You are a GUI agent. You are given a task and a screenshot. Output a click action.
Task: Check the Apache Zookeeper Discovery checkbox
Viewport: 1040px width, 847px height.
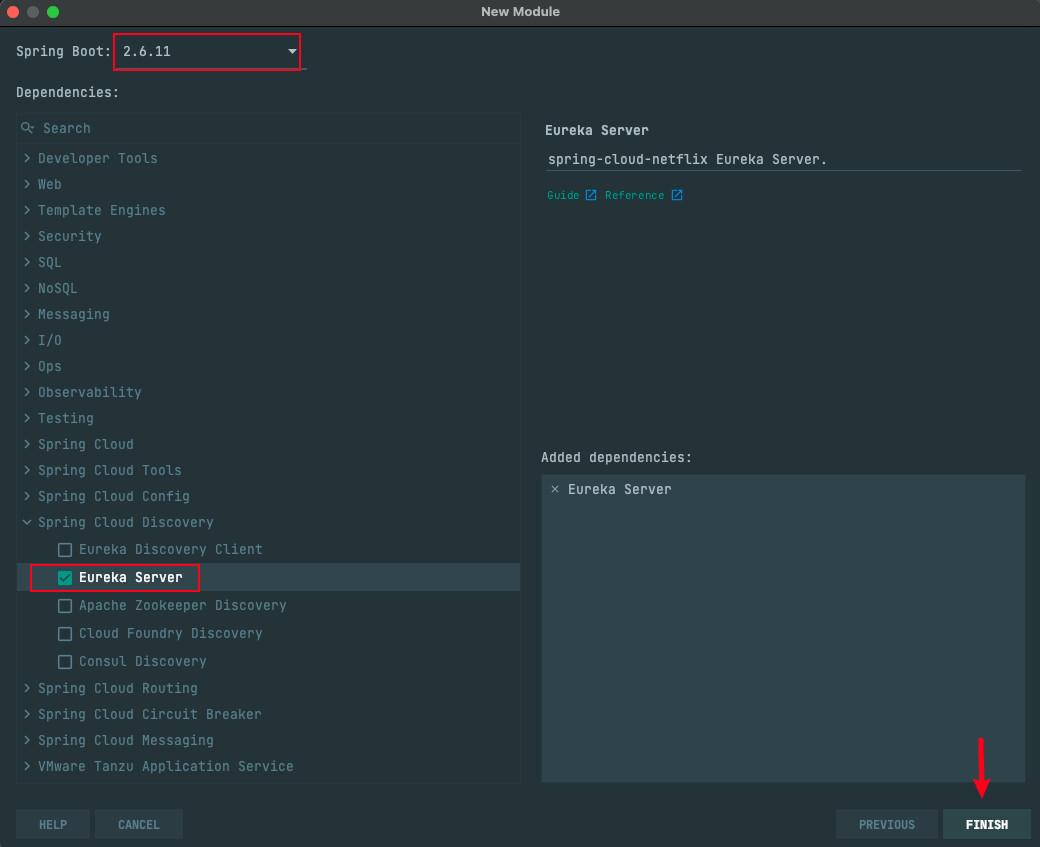point(65,606)
